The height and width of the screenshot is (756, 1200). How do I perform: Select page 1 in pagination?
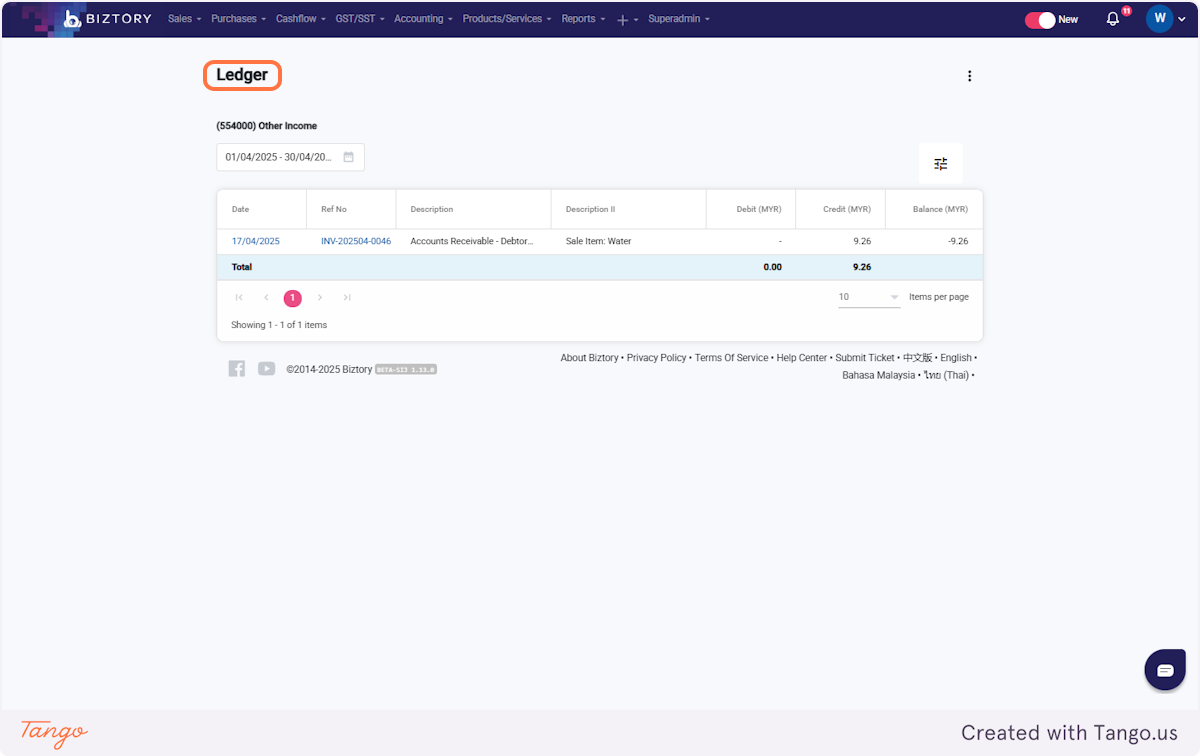pyautogui.click(x=293, y=298)
